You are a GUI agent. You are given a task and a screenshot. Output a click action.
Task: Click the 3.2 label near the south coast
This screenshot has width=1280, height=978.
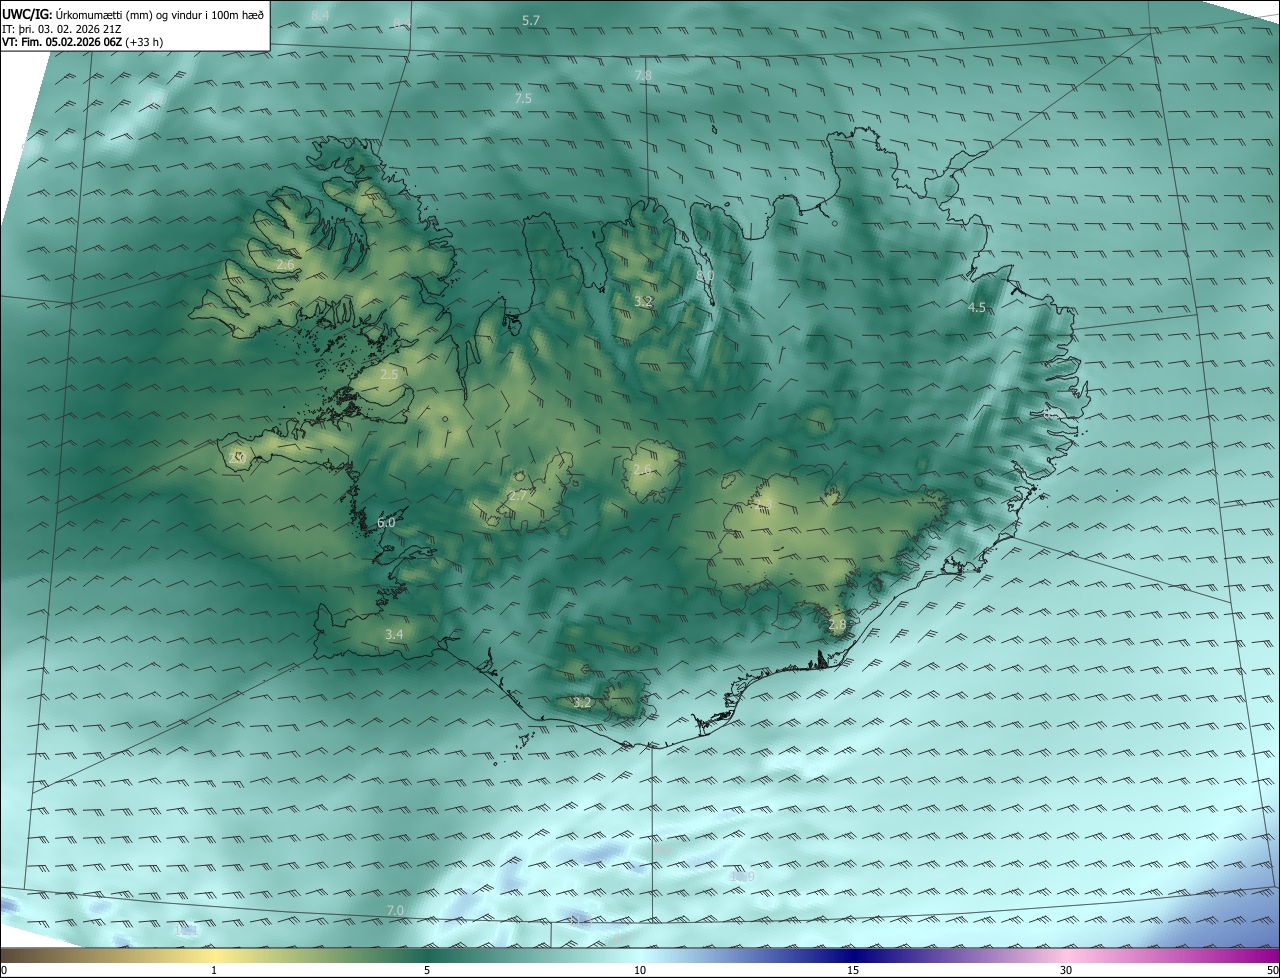[x=582, y=702]
